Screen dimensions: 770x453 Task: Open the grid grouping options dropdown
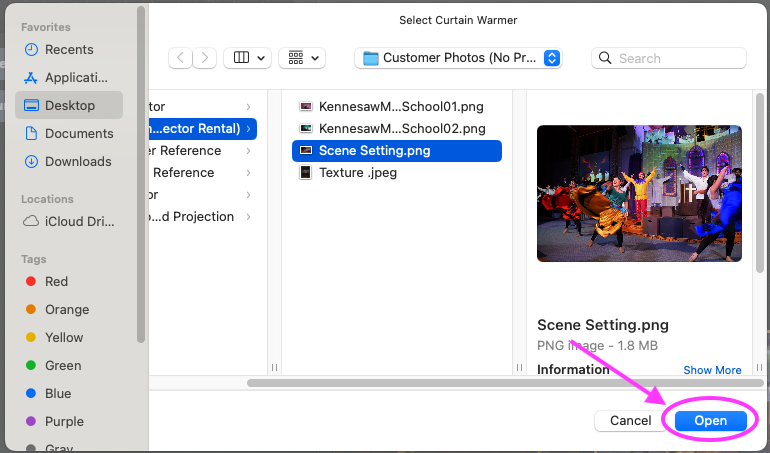click(x=301, y=58)
